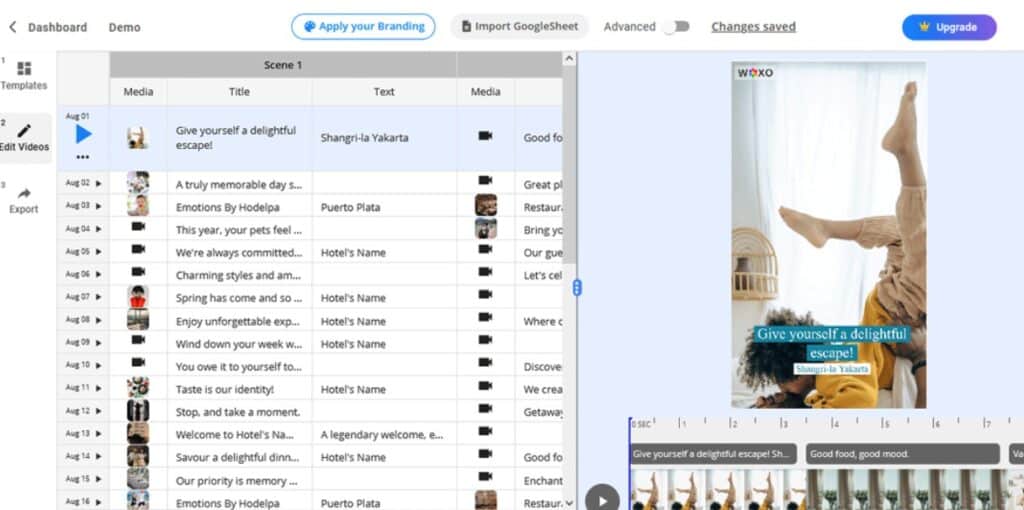Play the Aug 01 video row
Viewport: 1024px width, 510px height.
point(83,133)
